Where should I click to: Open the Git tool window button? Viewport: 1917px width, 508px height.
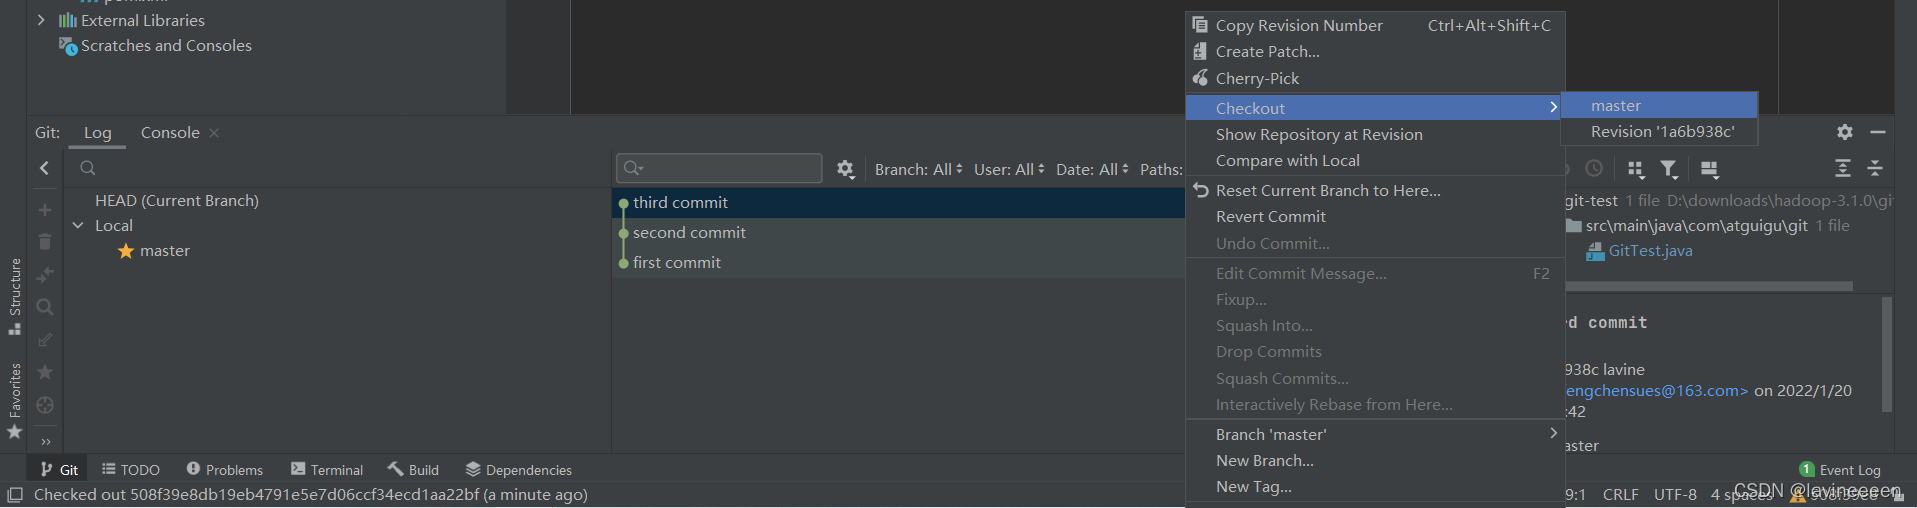[59, 469]
